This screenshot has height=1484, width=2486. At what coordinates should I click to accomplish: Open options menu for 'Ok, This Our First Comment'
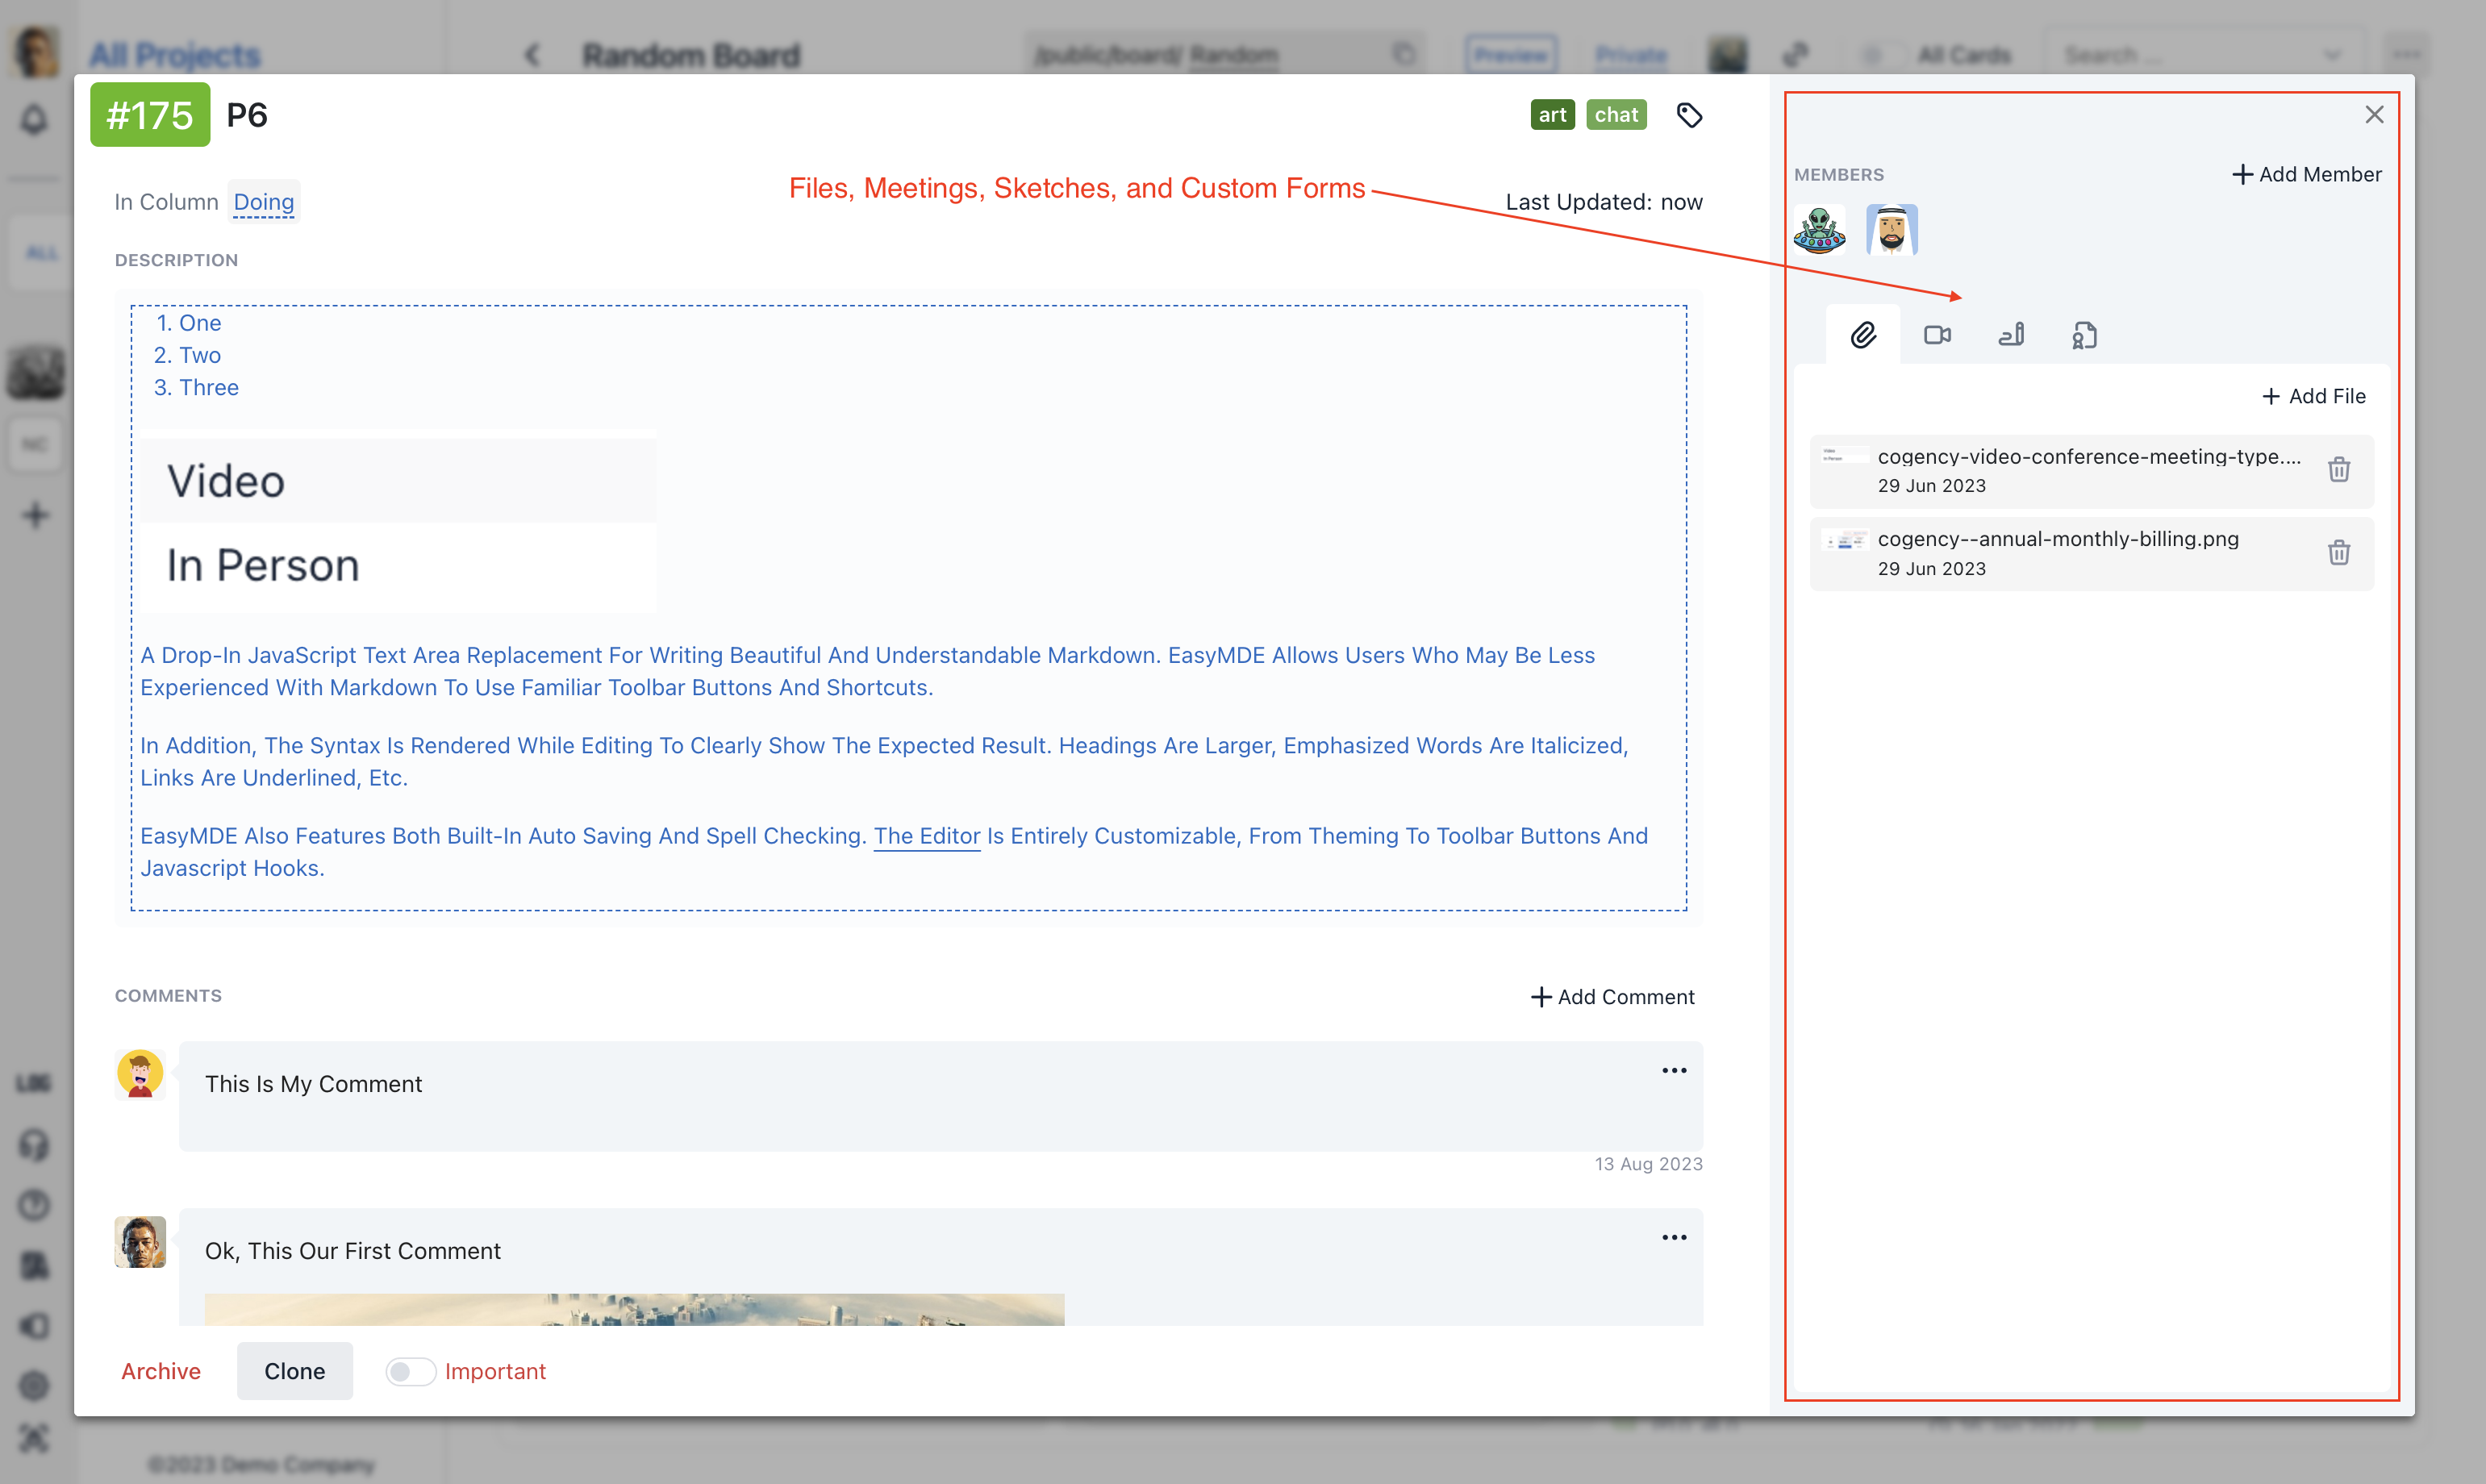coord(1674,1238)
